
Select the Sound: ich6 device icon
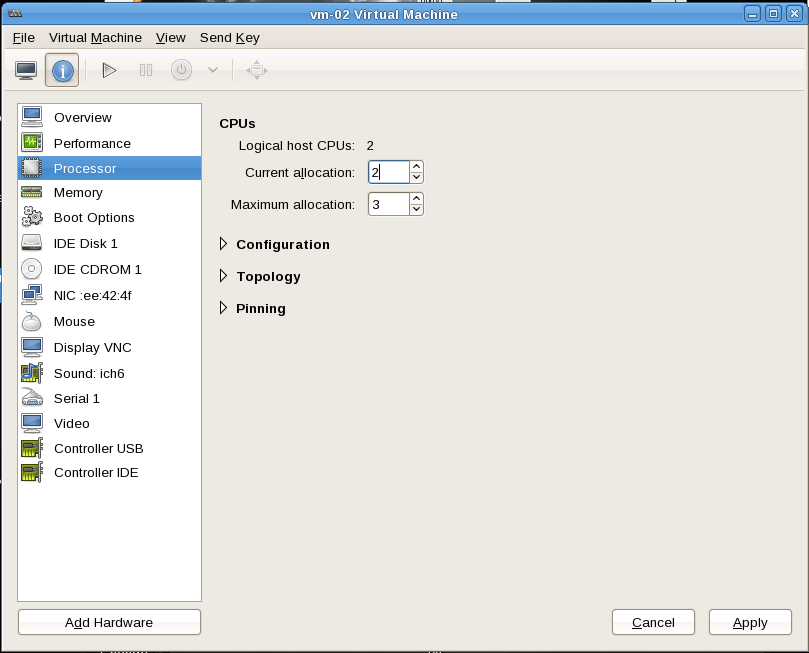pyautogui.click(x=32, y=373)
